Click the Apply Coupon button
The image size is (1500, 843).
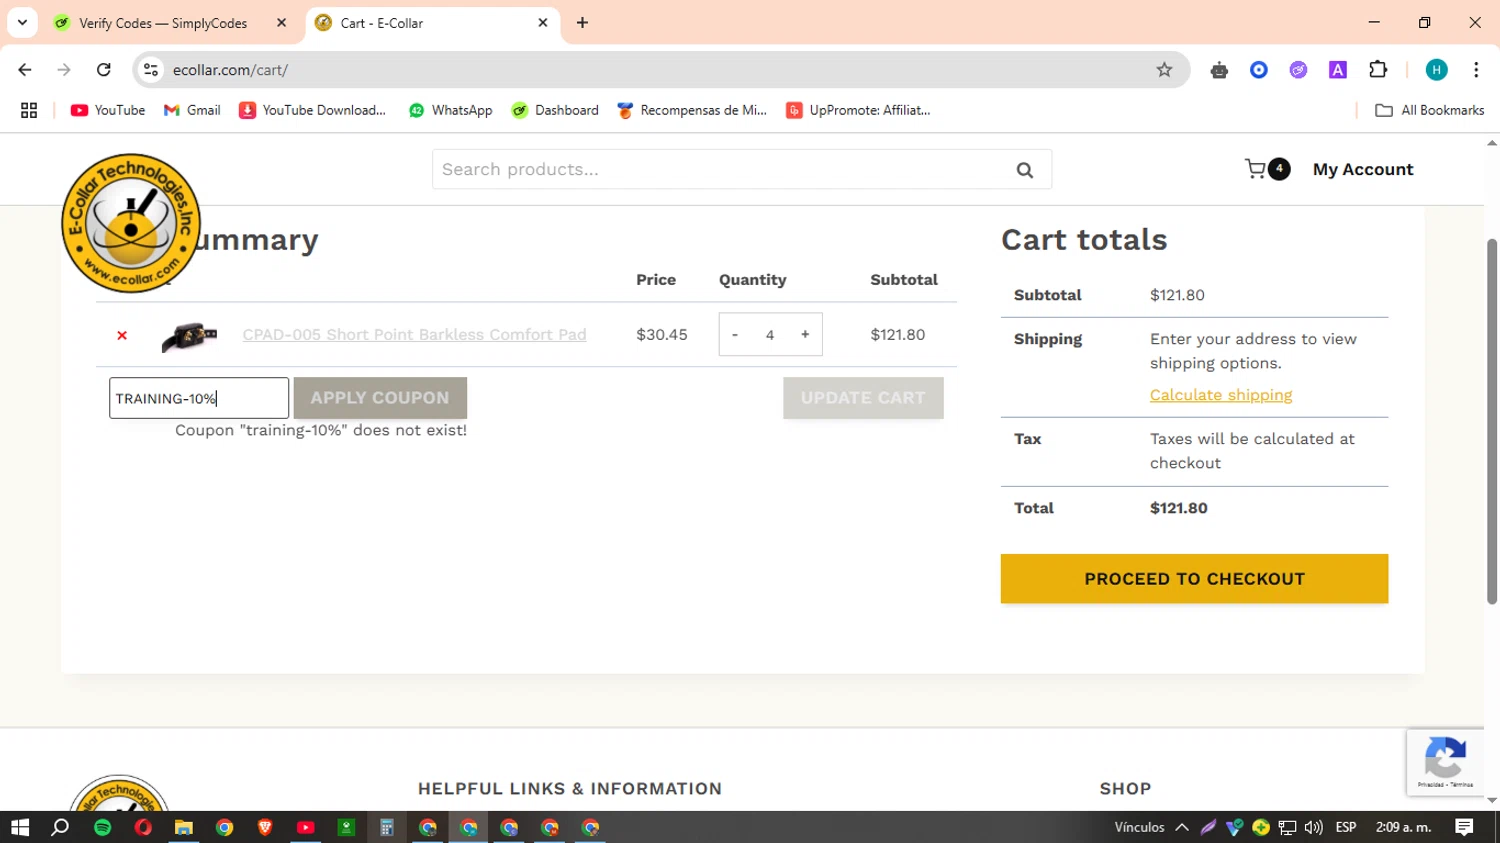[380, 398]
